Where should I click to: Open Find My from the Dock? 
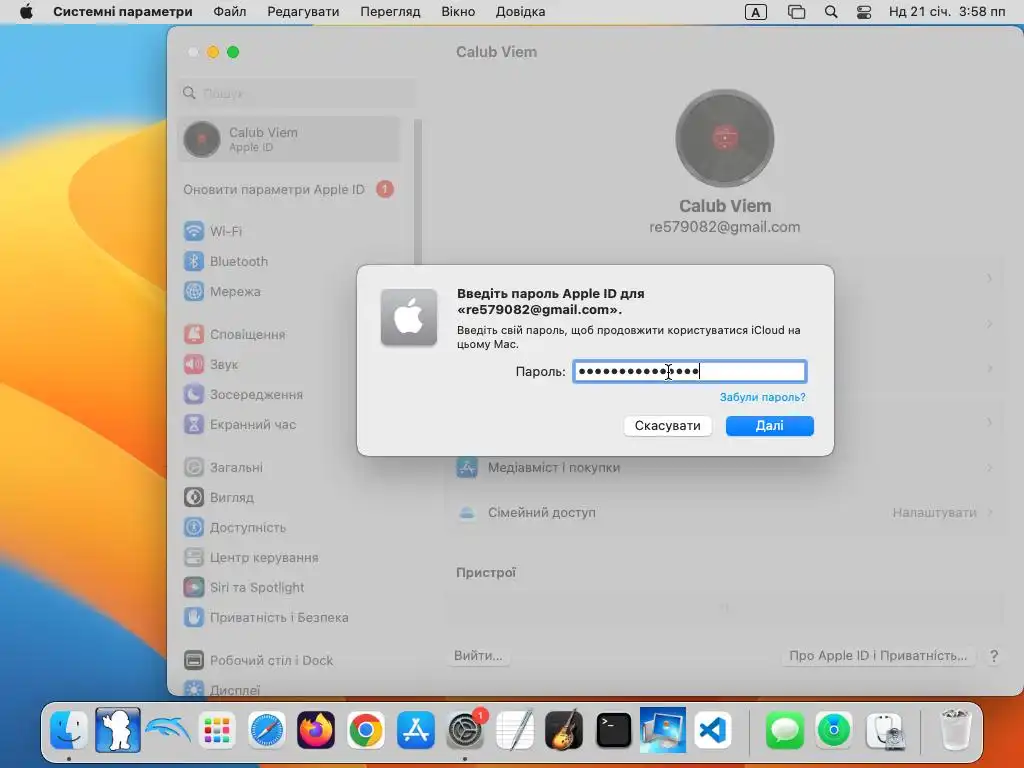(x=834, y=730)
